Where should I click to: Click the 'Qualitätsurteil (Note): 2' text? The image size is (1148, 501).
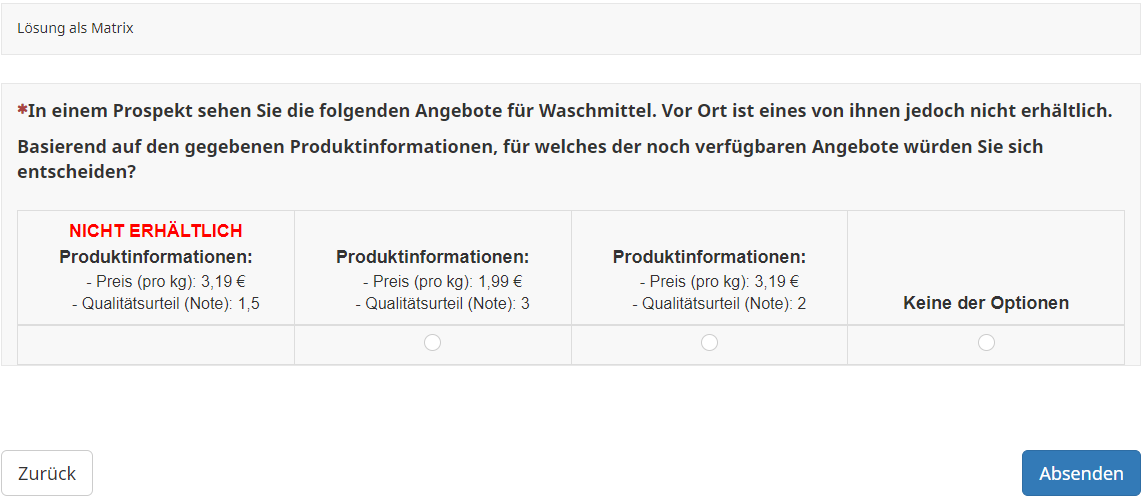(x=719, y=304)
